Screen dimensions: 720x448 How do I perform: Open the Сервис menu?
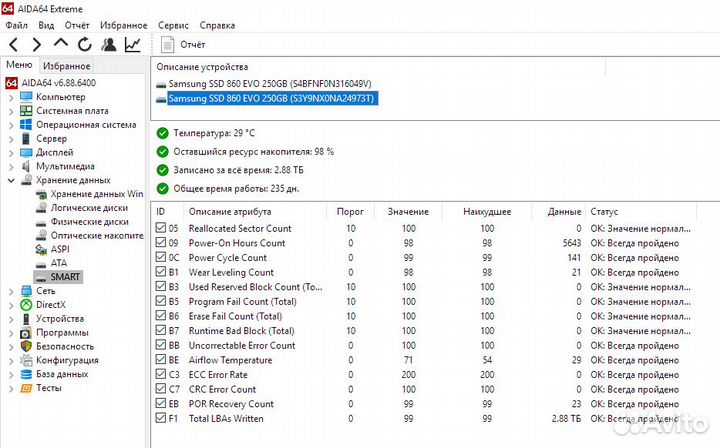pos(173,24)
